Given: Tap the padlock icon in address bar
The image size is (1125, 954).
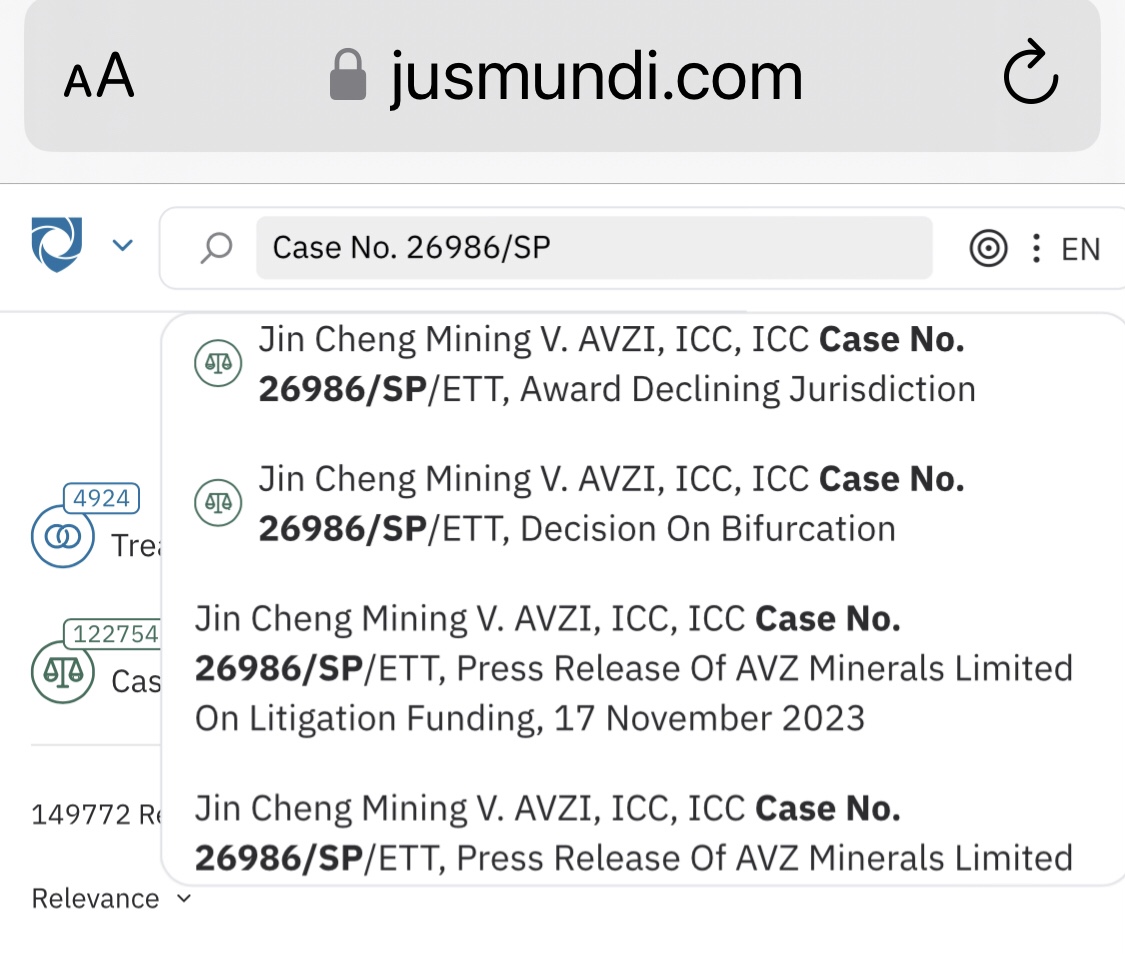Looking at the screenshot, I should click(348, 77).
